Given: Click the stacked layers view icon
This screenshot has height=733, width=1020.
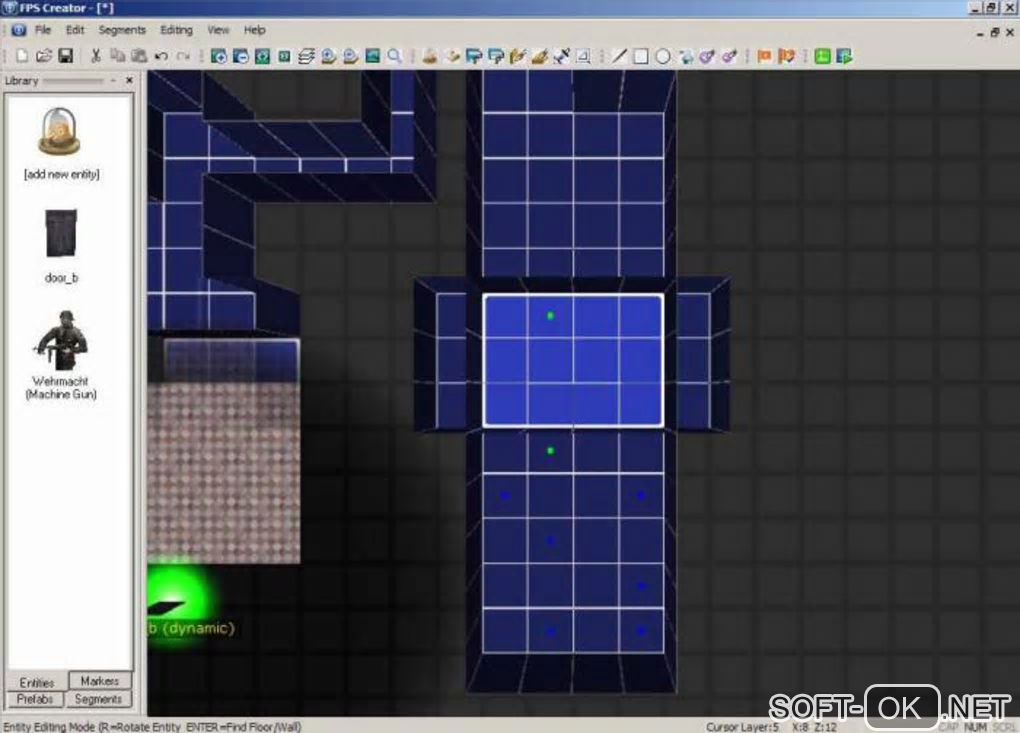Looking at the screenshot, I should click(x=306, y=57).
